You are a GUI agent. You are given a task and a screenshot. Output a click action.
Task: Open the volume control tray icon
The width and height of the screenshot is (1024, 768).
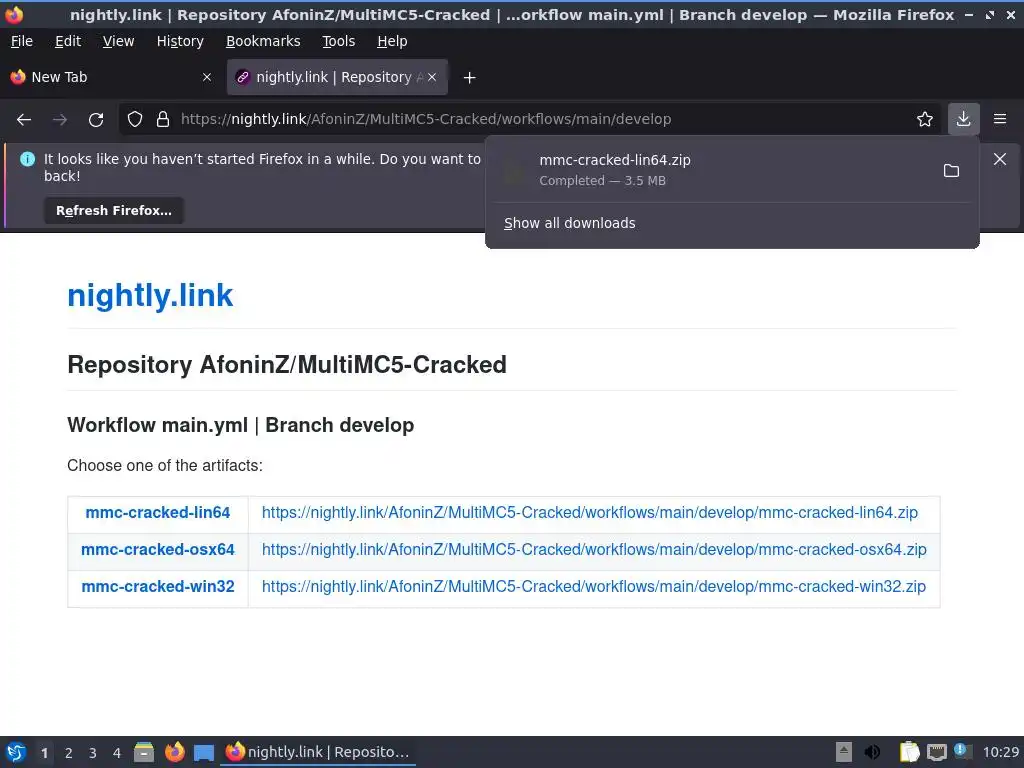[872, 752]
